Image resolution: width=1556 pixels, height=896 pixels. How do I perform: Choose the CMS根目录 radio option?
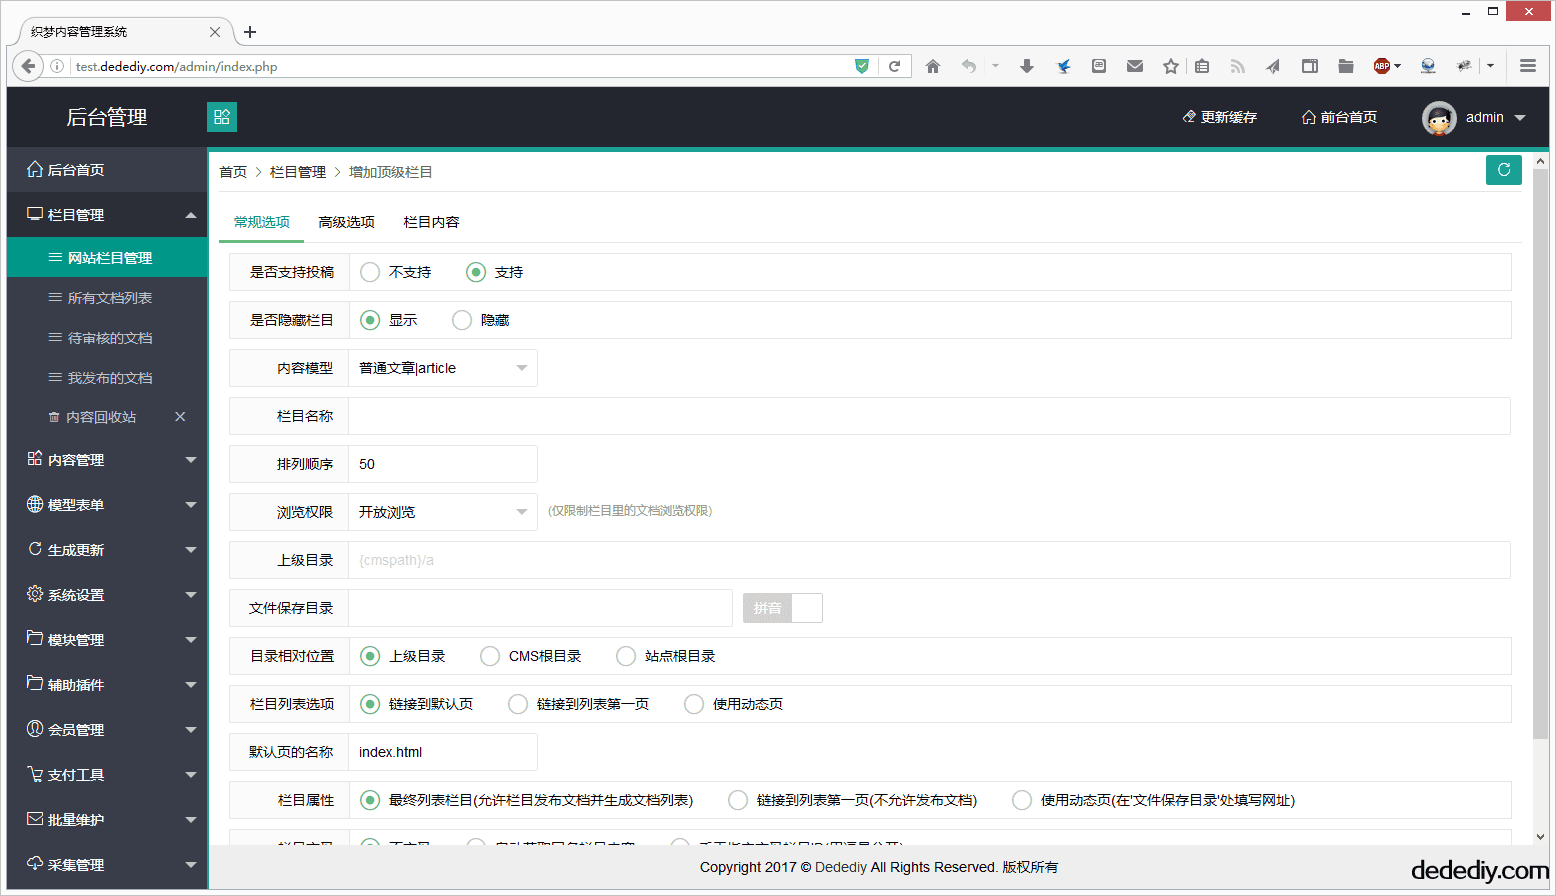(x=489, y=655)
